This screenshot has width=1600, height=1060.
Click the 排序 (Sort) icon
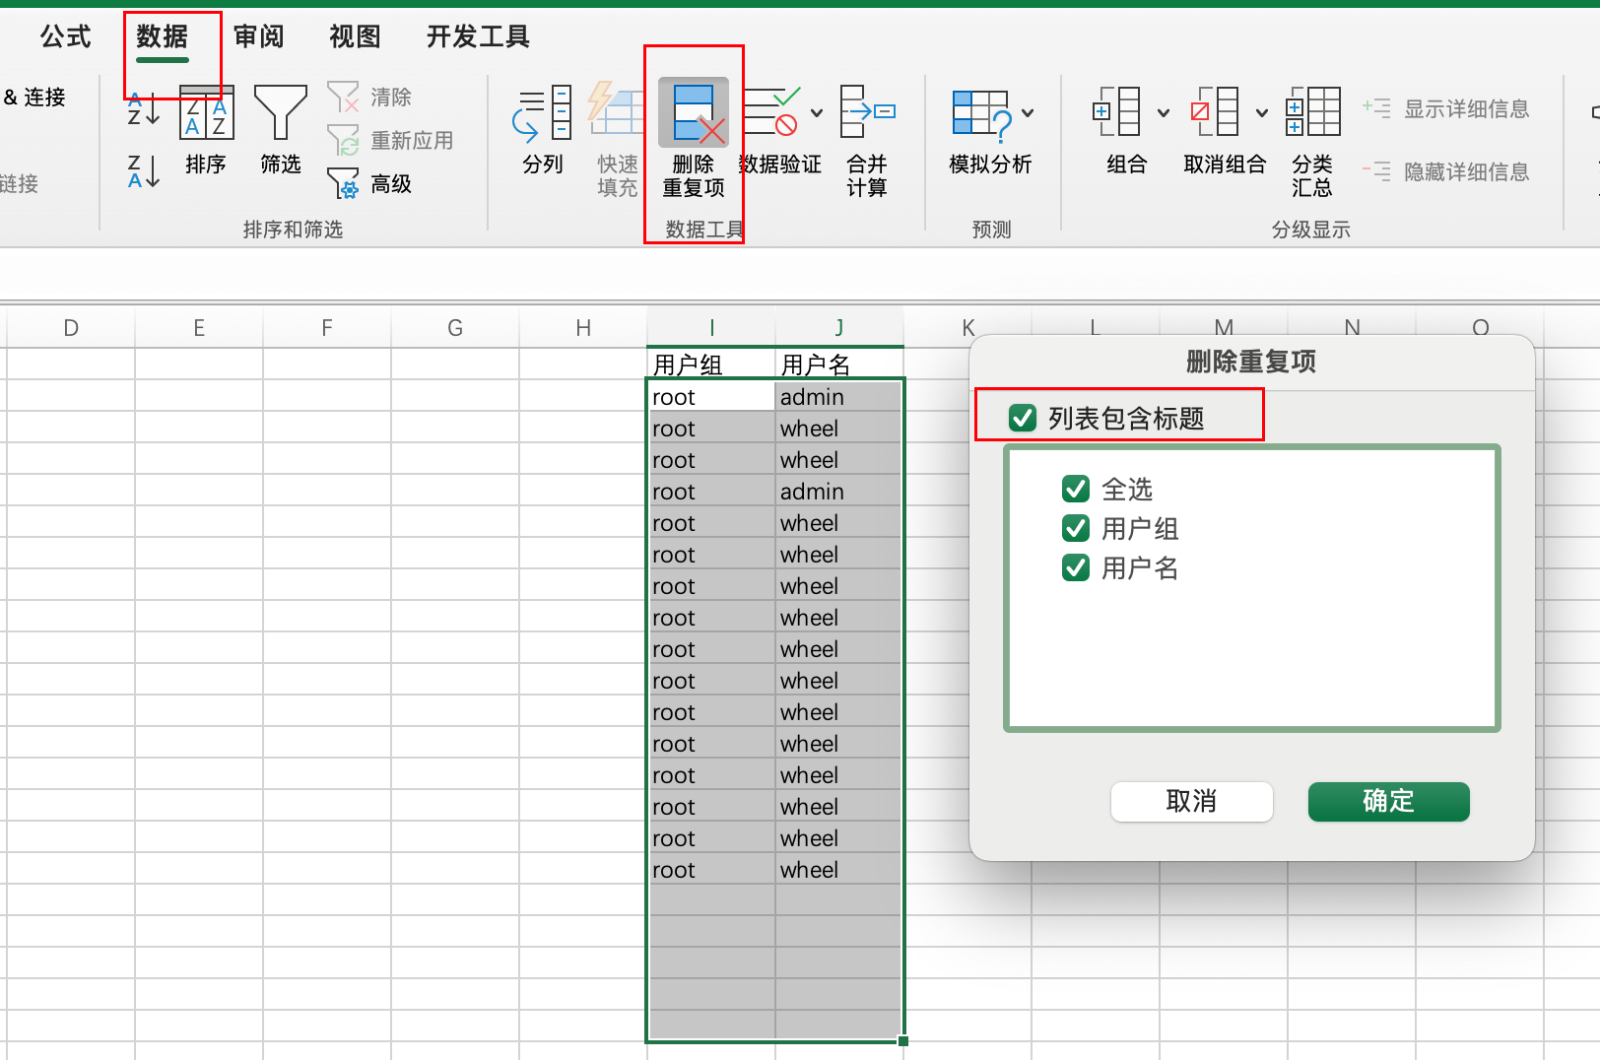point(206,113)
